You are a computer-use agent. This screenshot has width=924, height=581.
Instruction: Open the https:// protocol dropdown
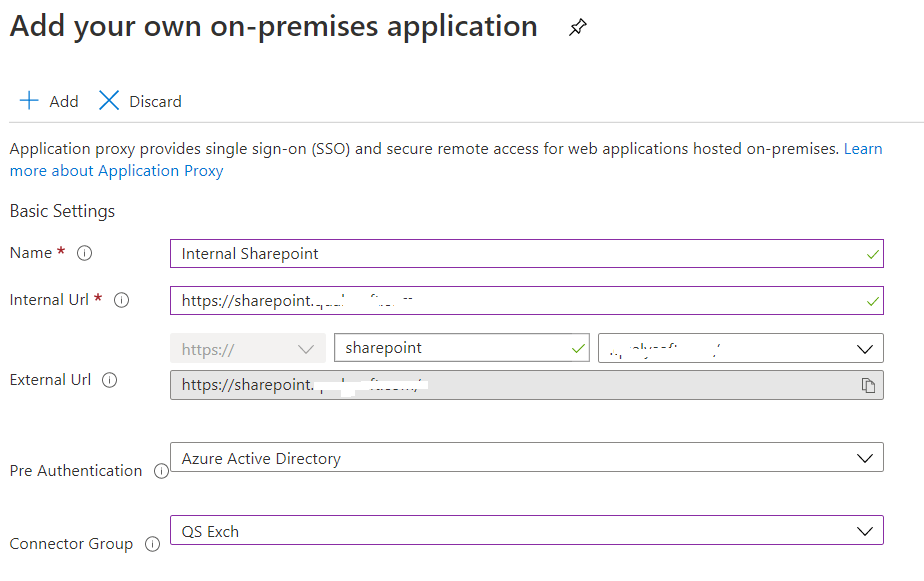(248, 349)
